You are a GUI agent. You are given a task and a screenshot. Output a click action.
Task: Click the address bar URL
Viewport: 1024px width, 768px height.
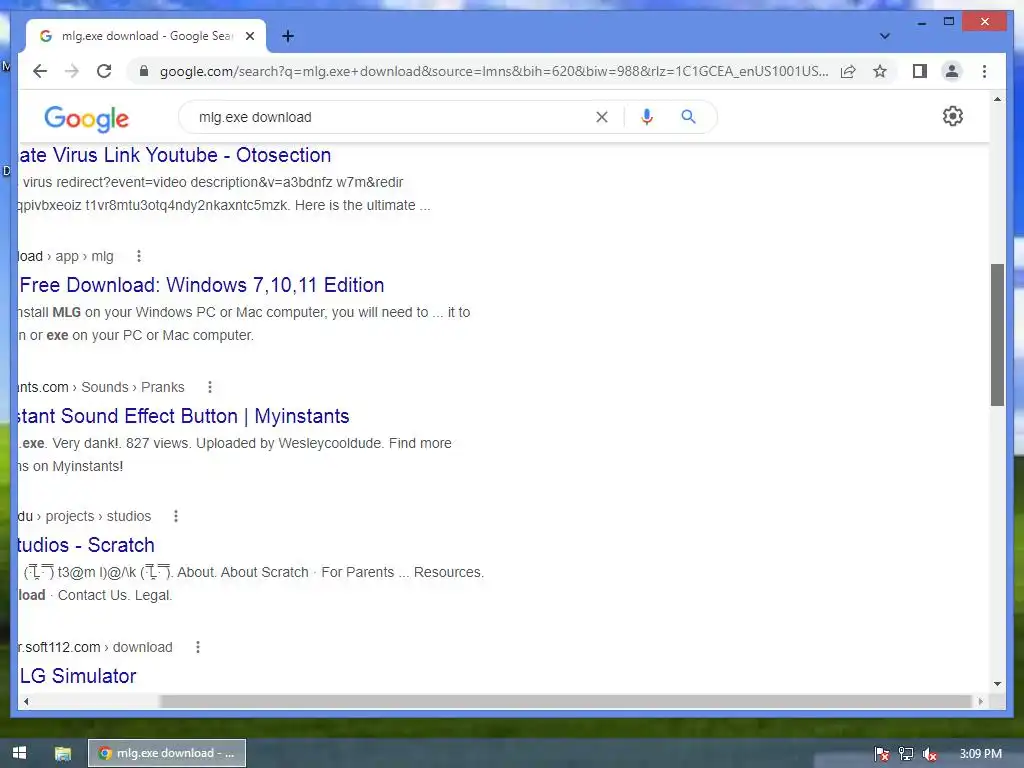494,71
